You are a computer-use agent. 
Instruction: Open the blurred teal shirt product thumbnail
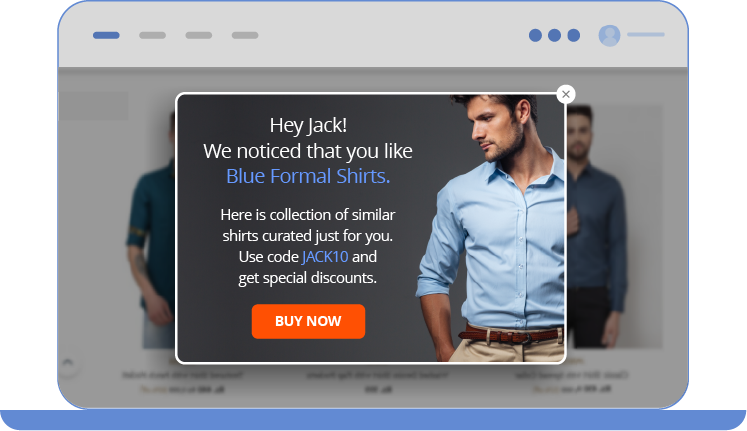coord(151,231)
